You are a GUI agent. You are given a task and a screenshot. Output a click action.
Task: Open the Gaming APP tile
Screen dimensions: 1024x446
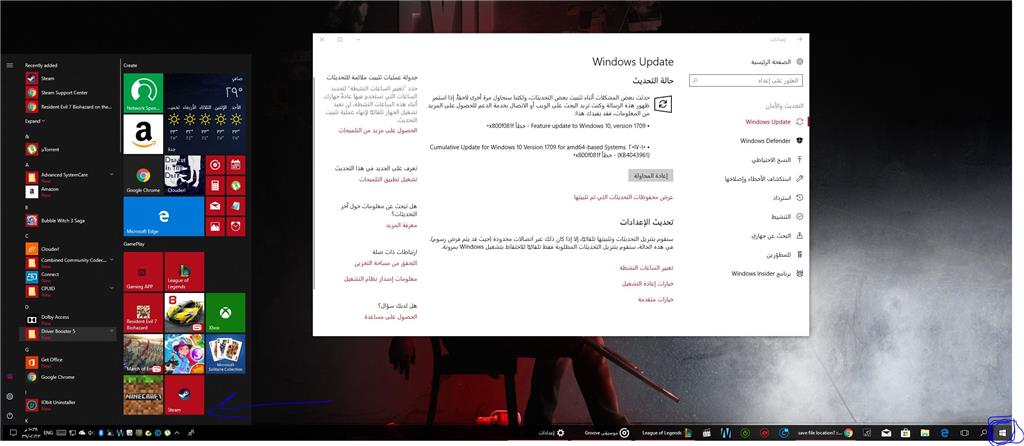[x=143, y=272]
